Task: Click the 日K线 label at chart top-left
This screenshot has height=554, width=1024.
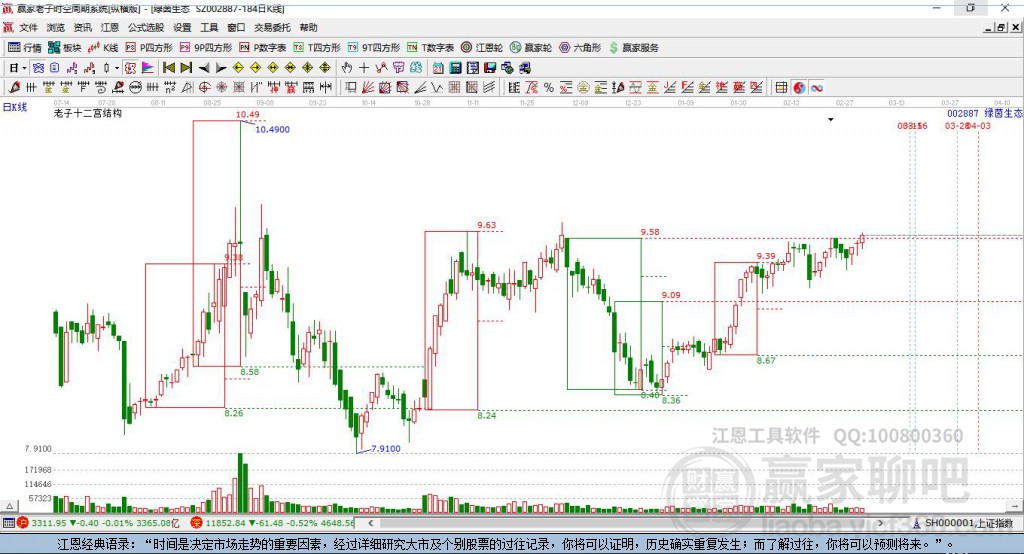Action: (x=15, y=107)
